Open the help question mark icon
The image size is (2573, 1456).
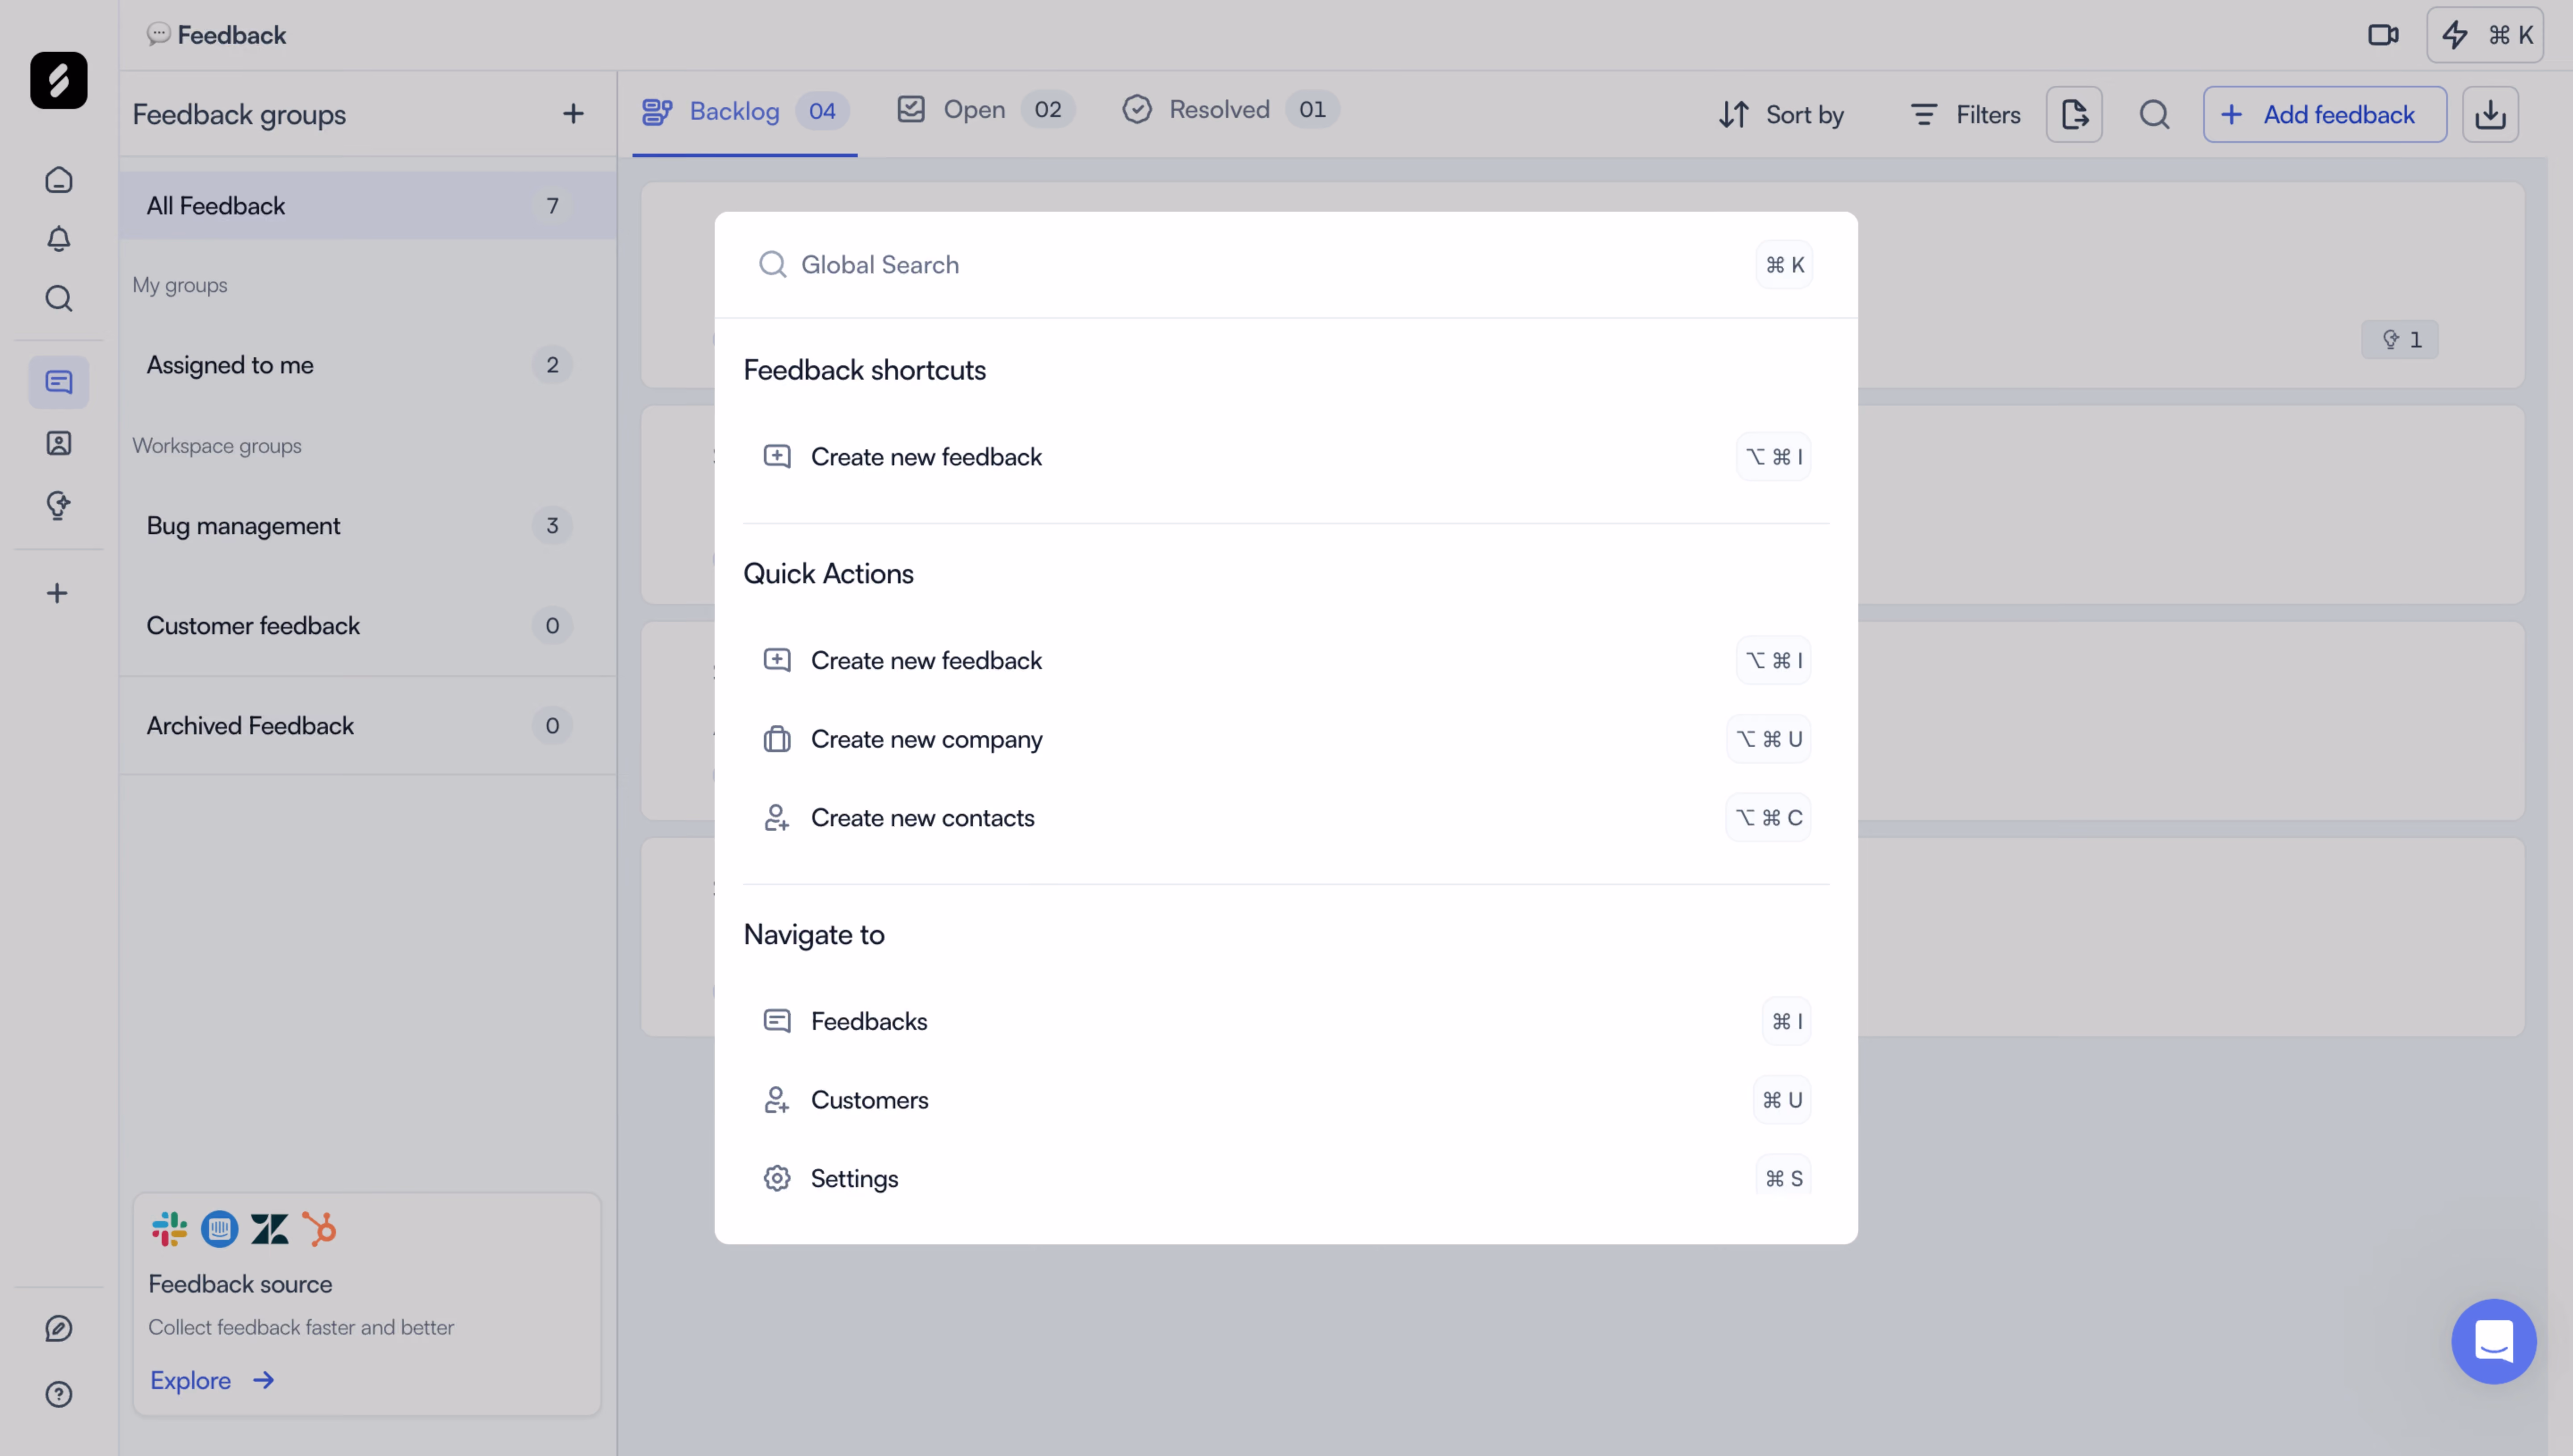coord(59,1394)
